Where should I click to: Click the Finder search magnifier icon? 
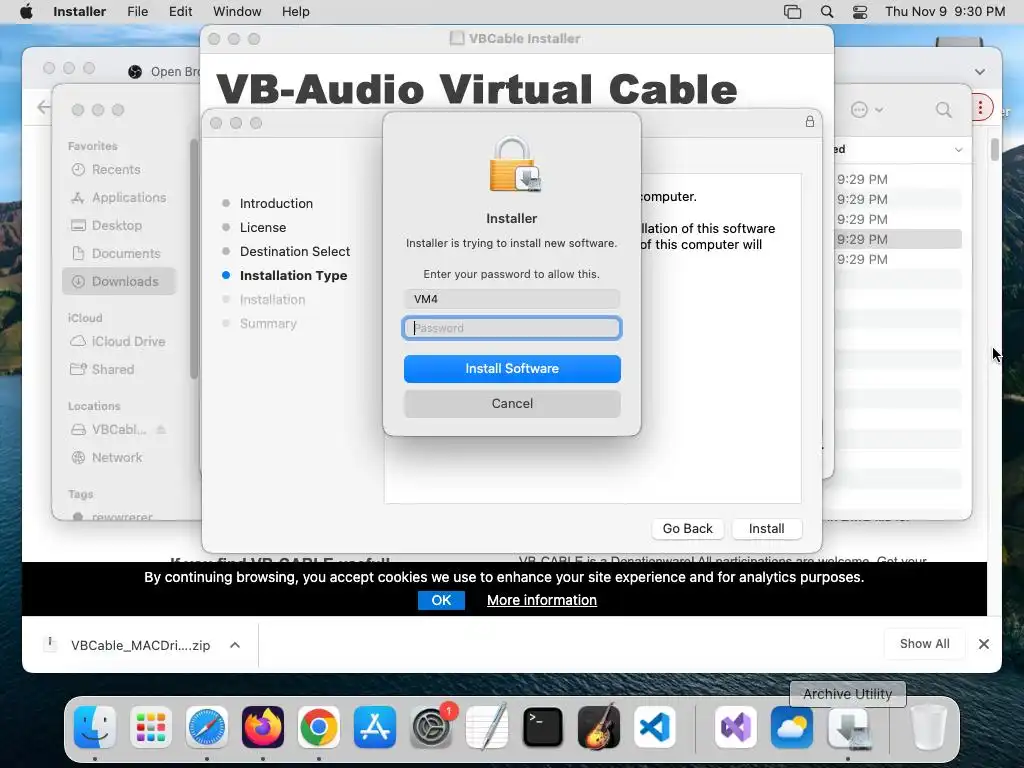coord(943,110)
